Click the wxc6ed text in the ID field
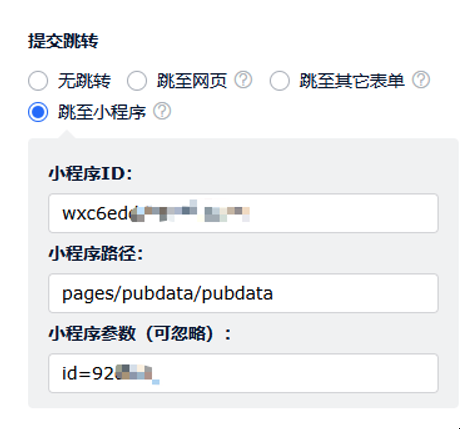The width and height of the screenshot is (463, 429). (x=98, y=213)
